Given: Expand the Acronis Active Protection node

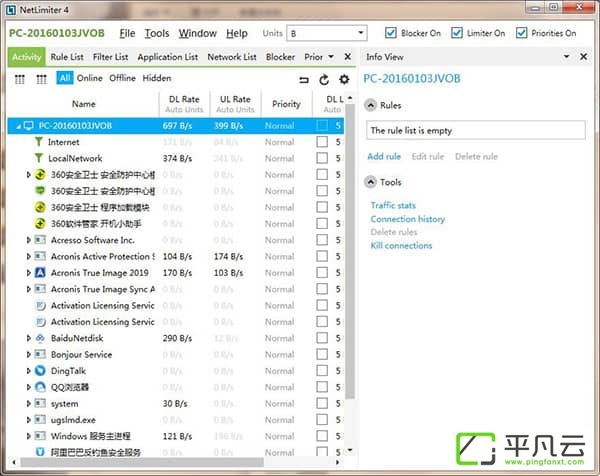Looking at the screenshot, I should (x=28, y=256).
